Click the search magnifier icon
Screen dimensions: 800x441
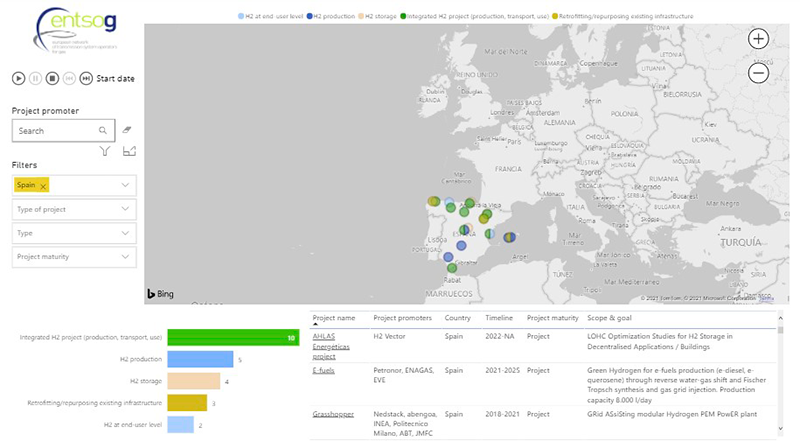click(x=103, y=130)
